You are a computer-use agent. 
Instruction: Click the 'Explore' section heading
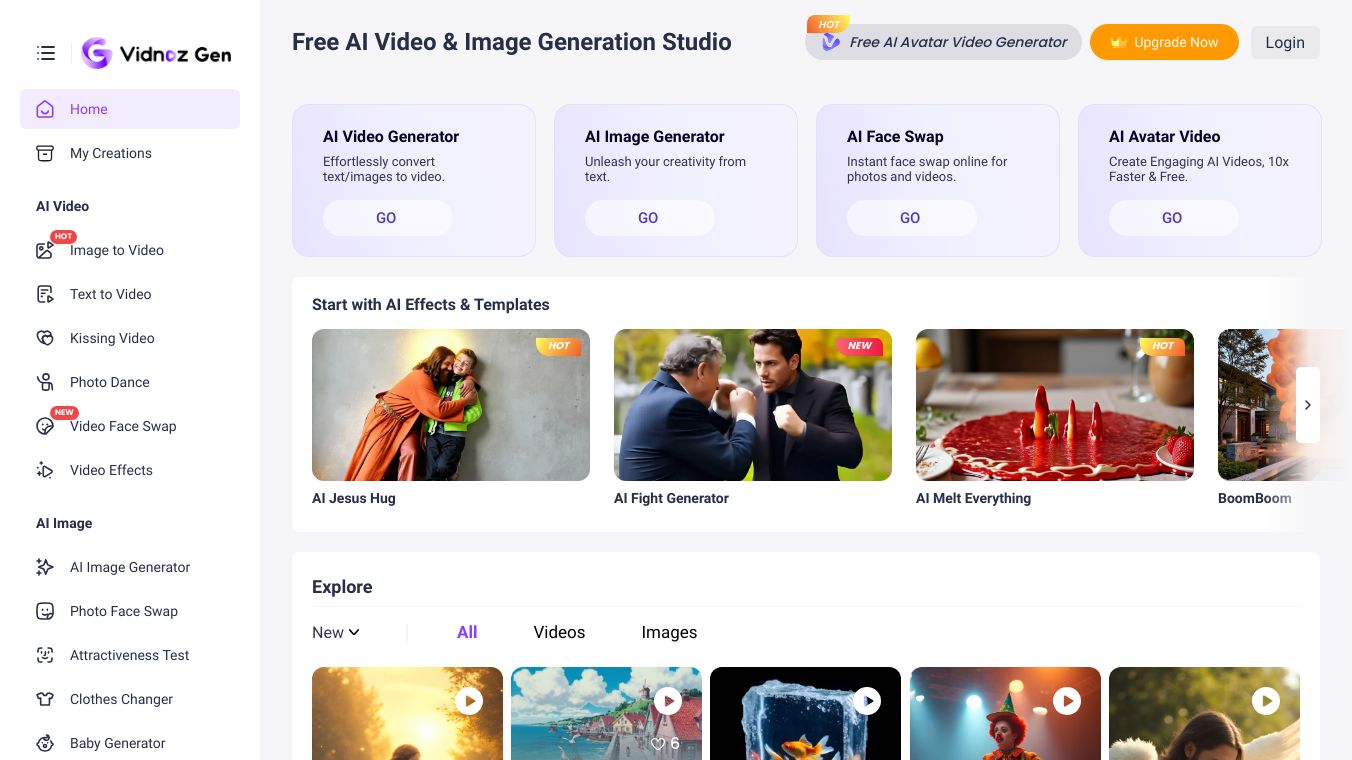pyautogui.click(x=342, y=587)
